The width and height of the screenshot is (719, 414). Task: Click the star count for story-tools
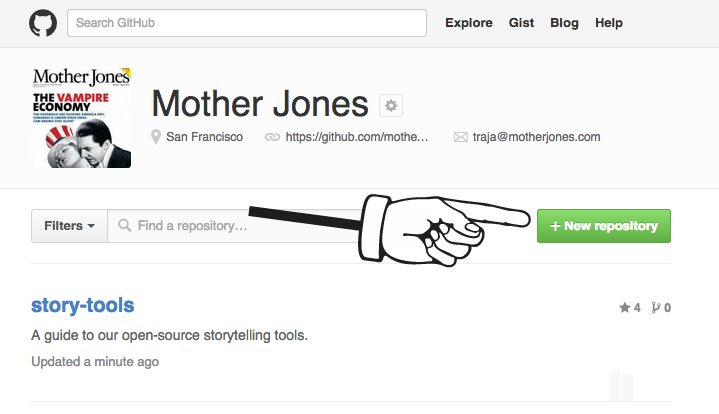pos(630,308)
